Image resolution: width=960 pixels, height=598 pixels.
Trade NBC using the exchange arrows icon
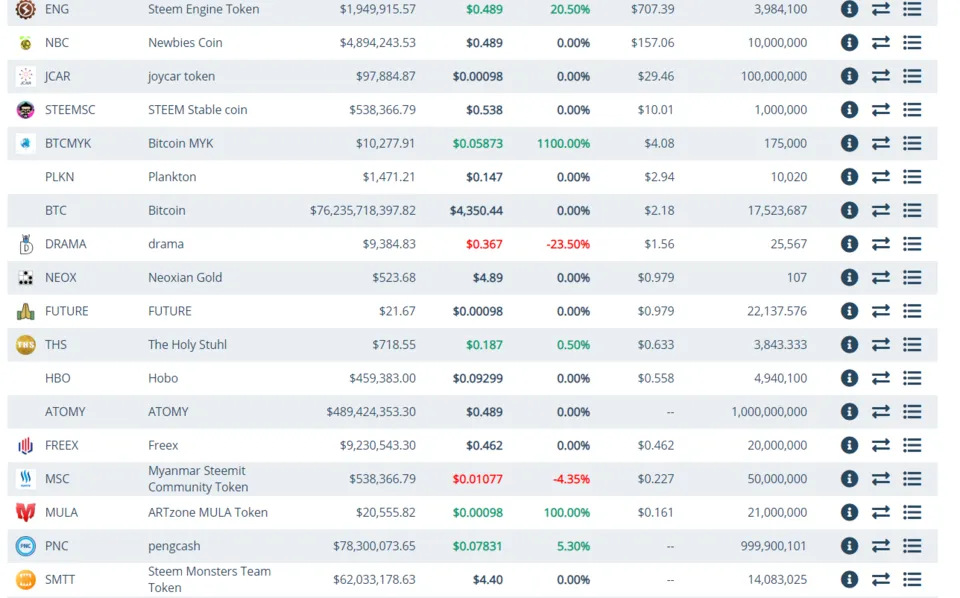pos(880,43)
